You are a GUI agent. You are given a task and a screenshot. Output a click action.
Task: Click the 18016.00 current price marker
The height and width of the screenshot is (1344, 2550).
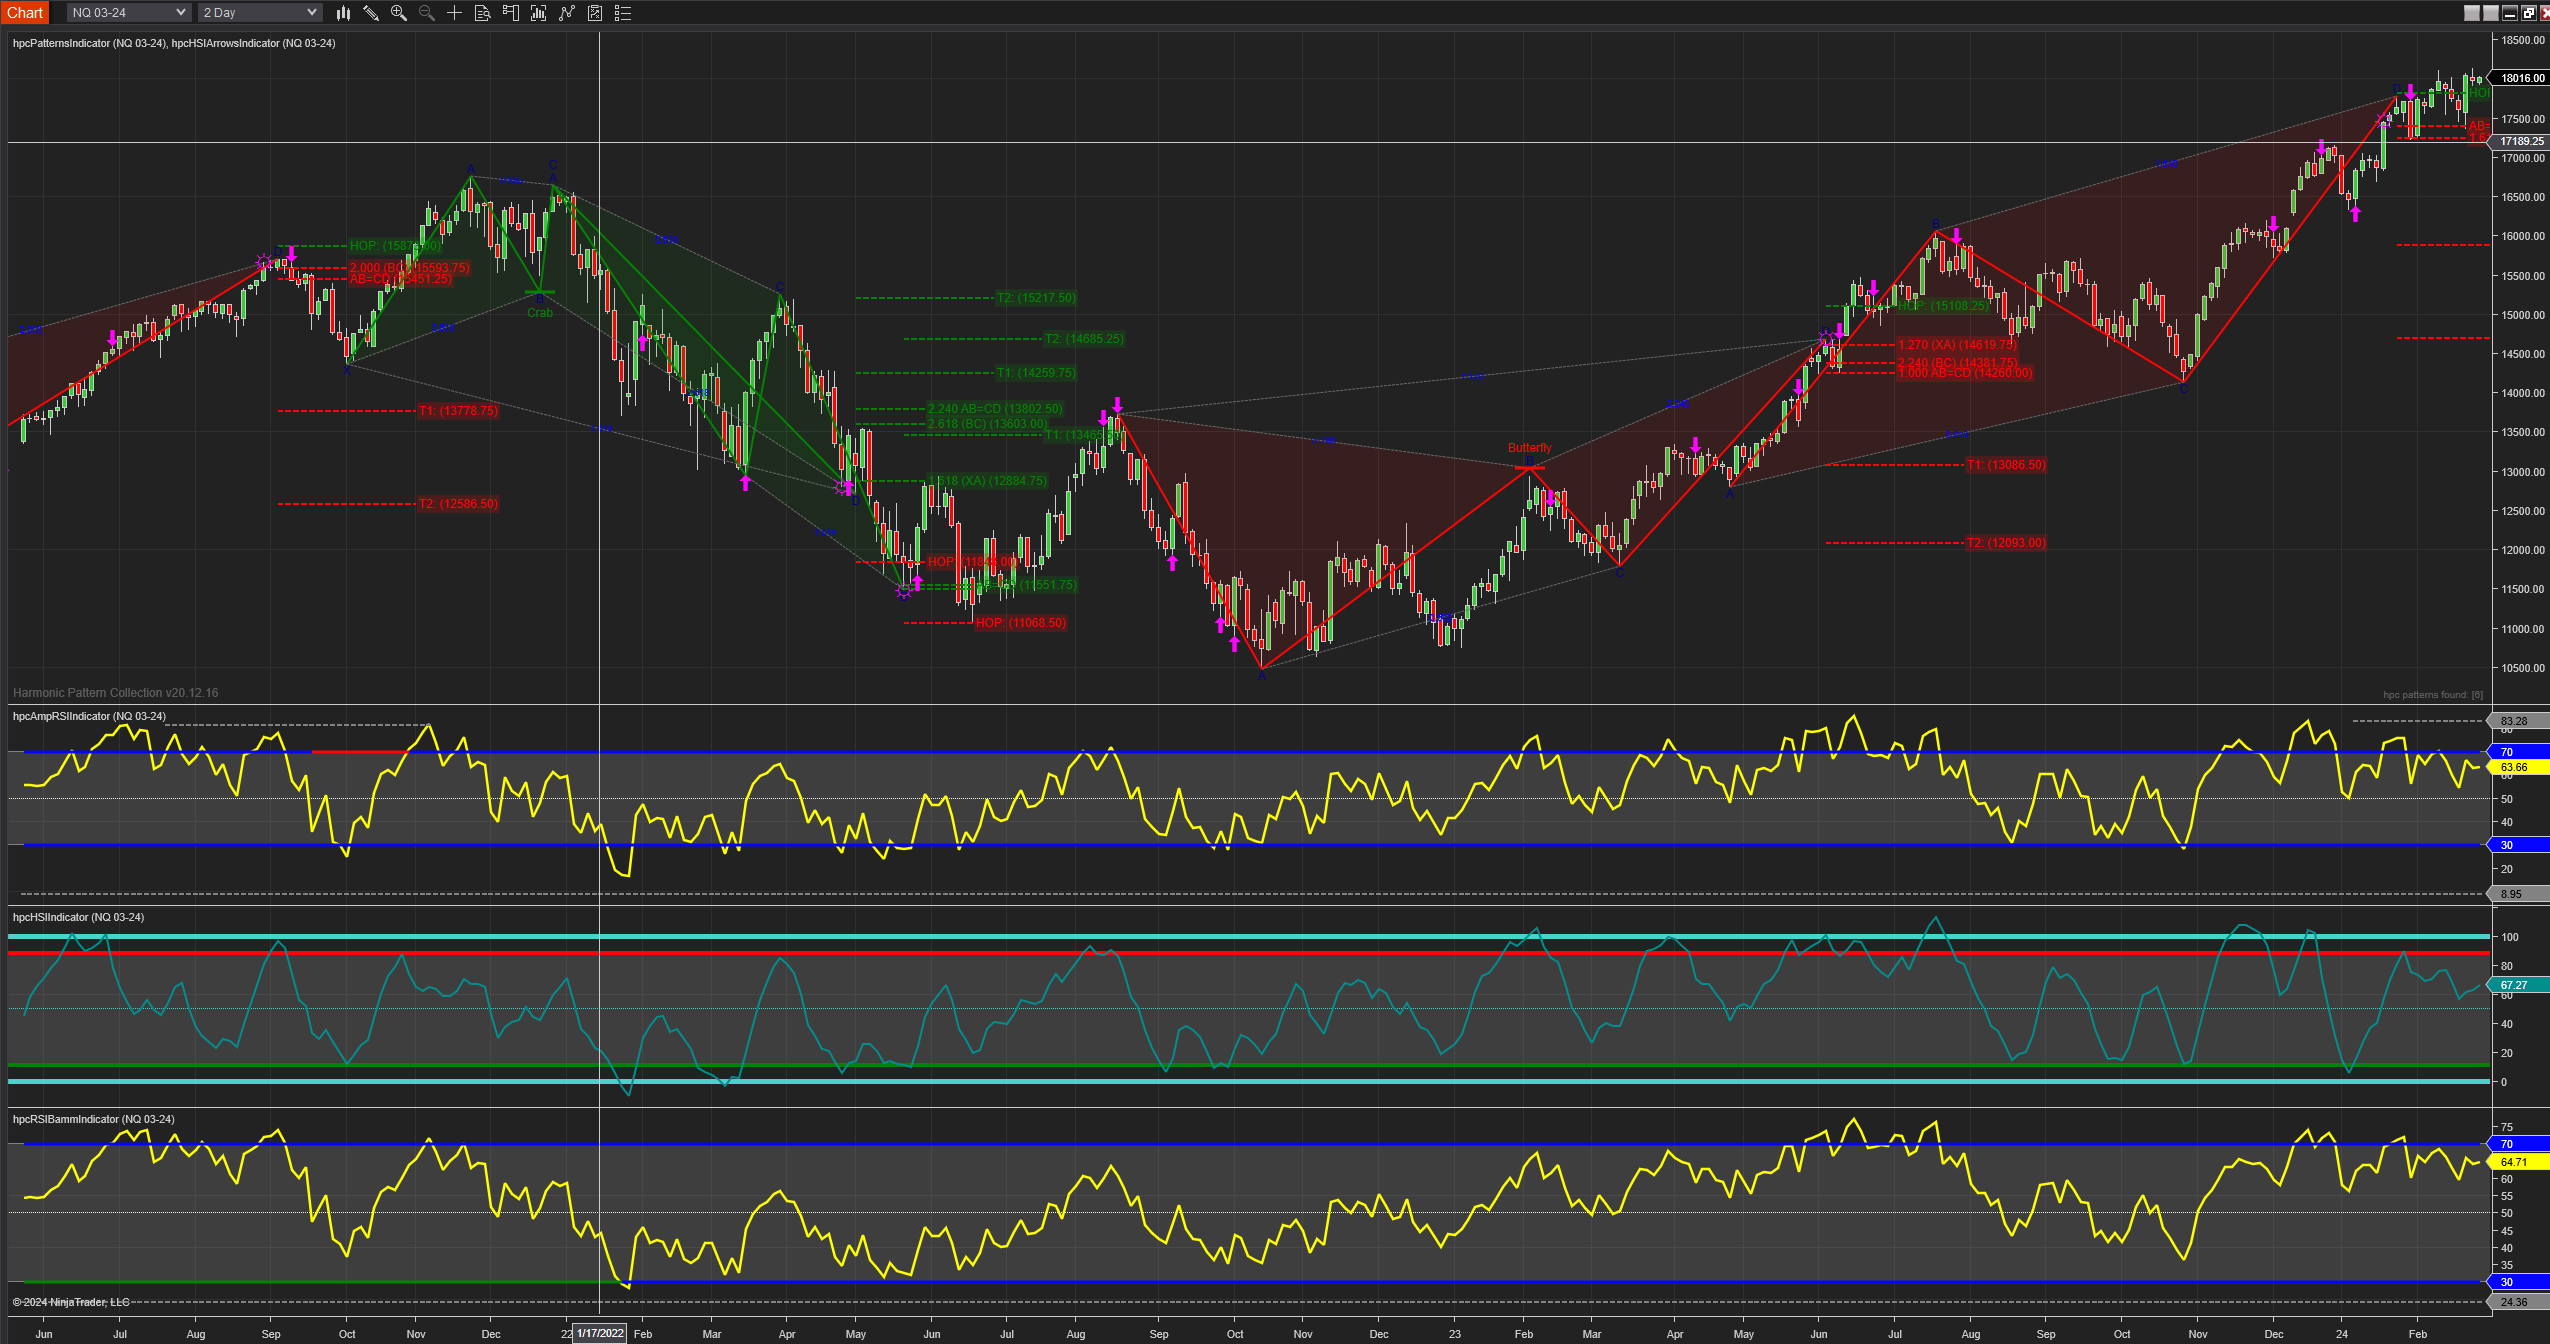pos(2521,78)
